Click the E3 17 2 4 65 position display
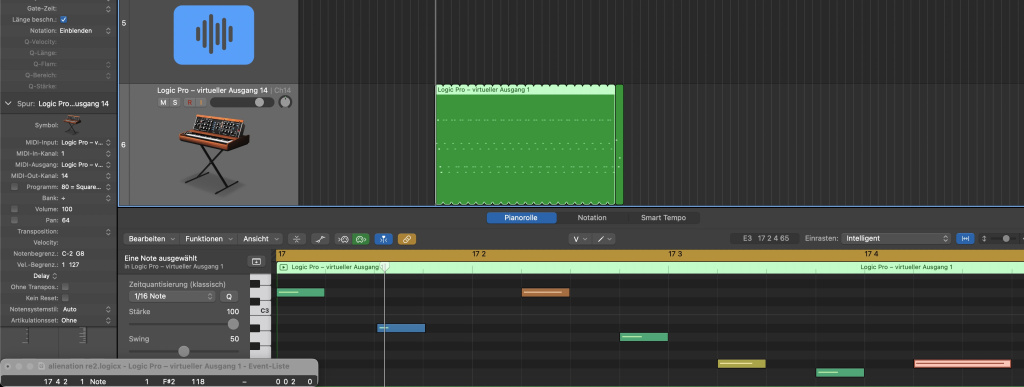The image size is (1024, 387). click(x=765, y=239)
